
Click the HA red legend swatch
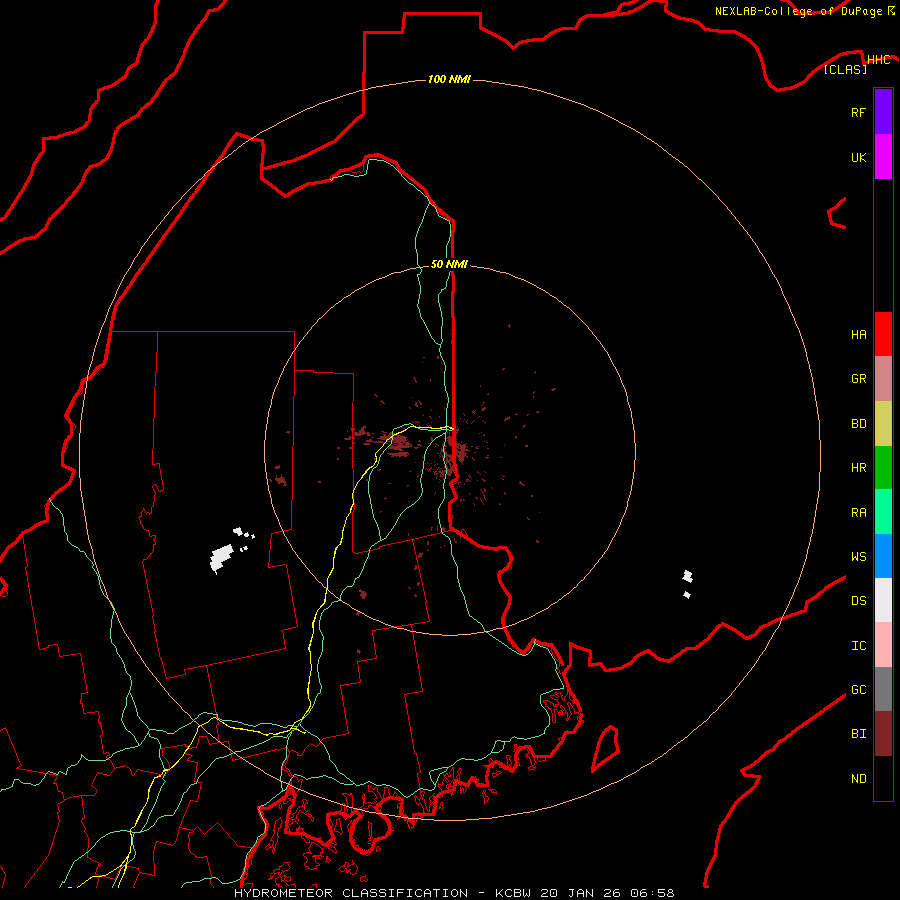click(883, 334)
